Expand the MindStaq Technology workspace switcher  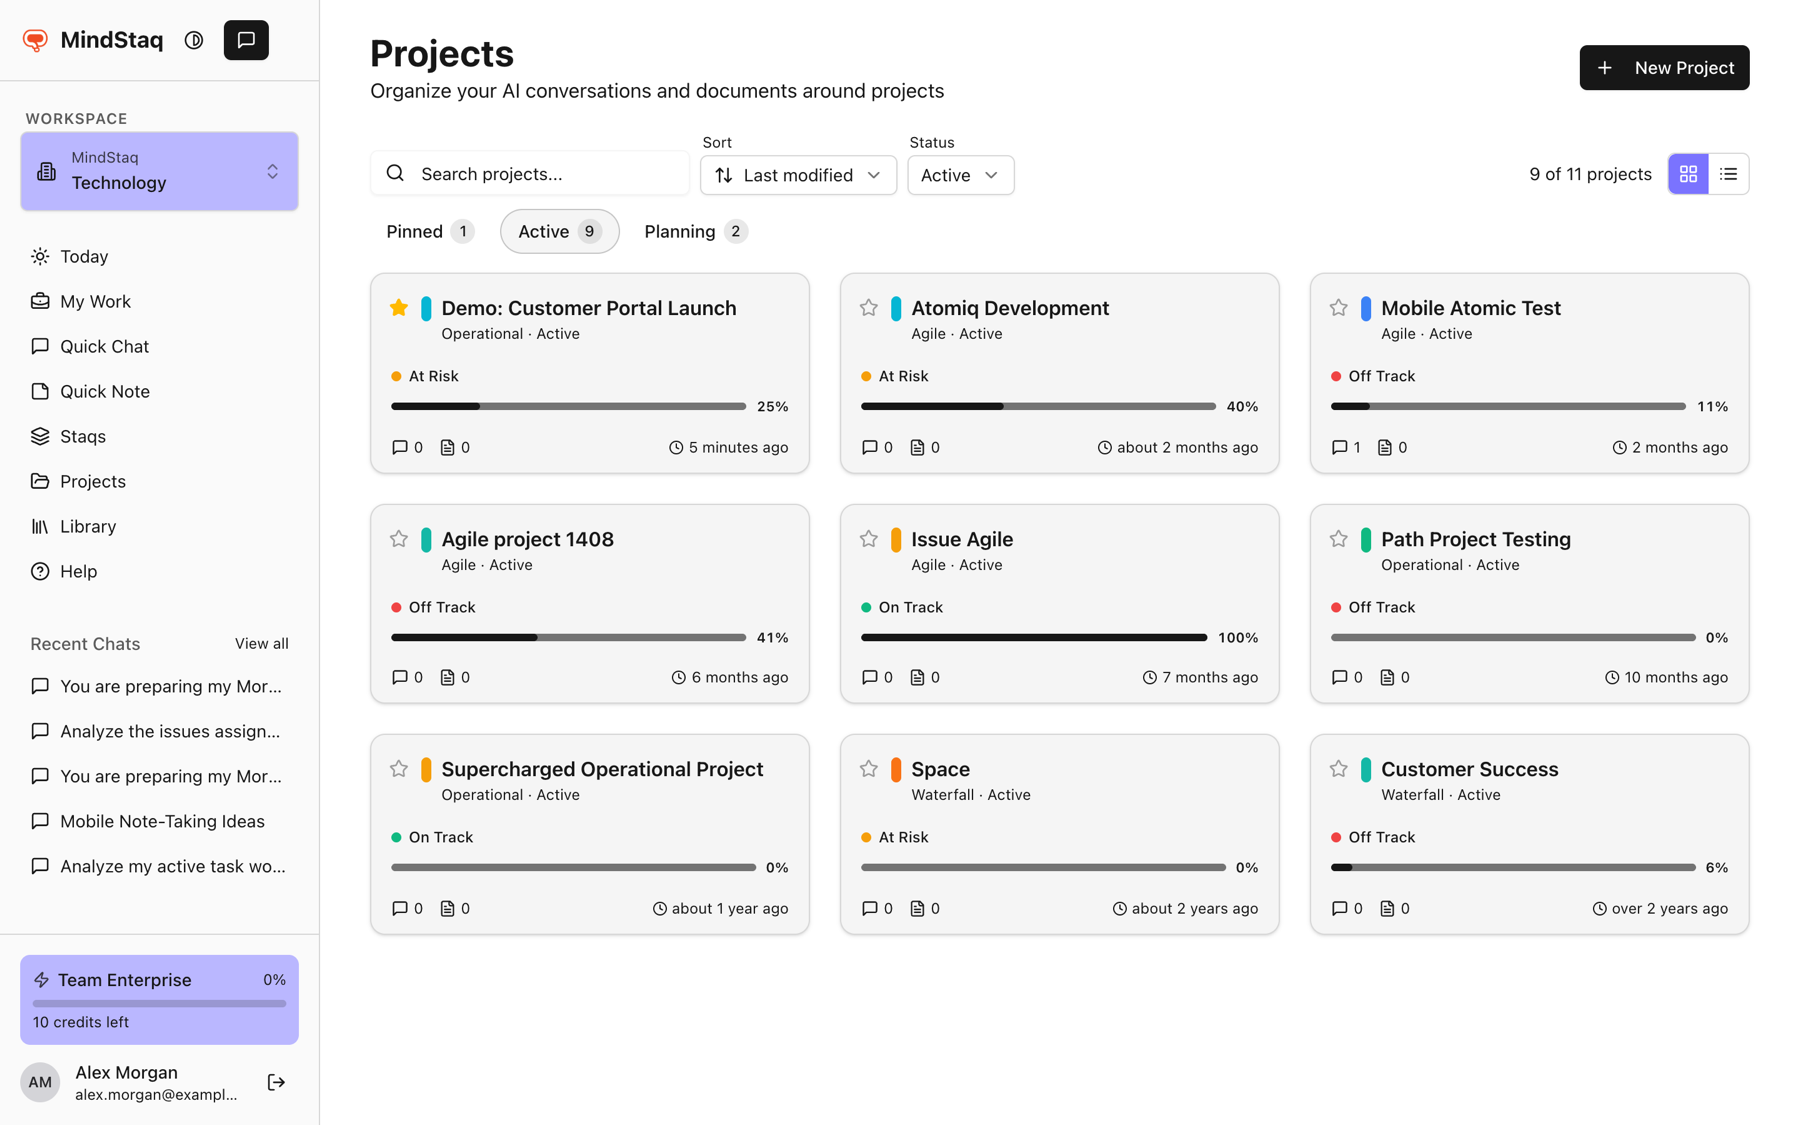click(x=160, y=171)
